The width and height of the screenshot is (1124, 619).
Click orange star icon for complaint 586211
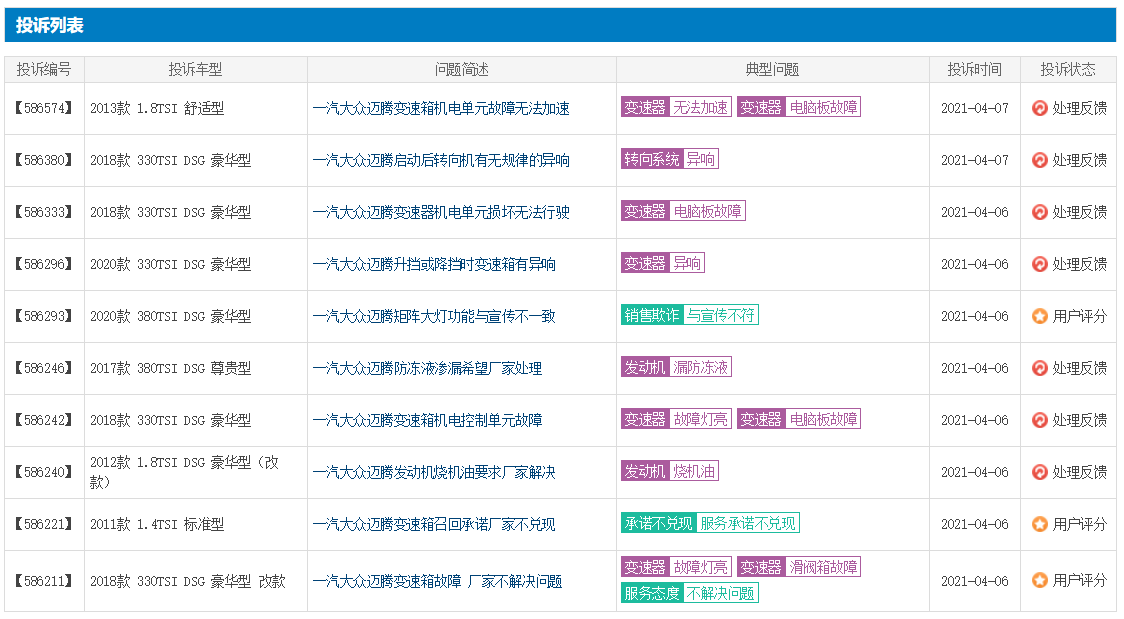coord(1039,580)
